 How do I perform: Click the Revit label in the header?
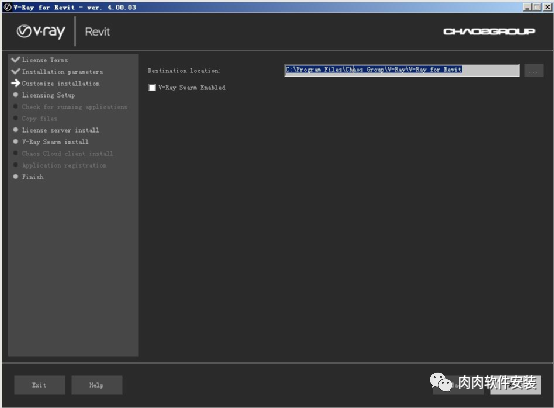tap(98, 32)
